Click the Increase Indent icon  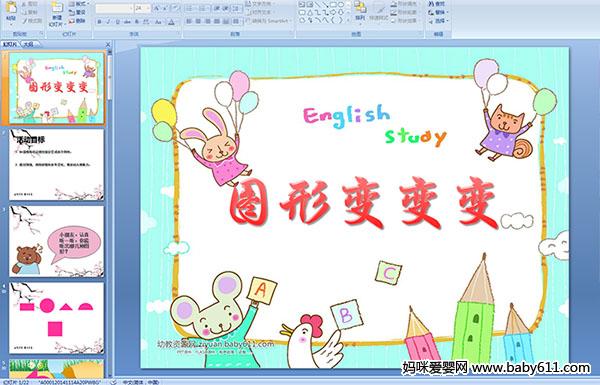point(226,8)
